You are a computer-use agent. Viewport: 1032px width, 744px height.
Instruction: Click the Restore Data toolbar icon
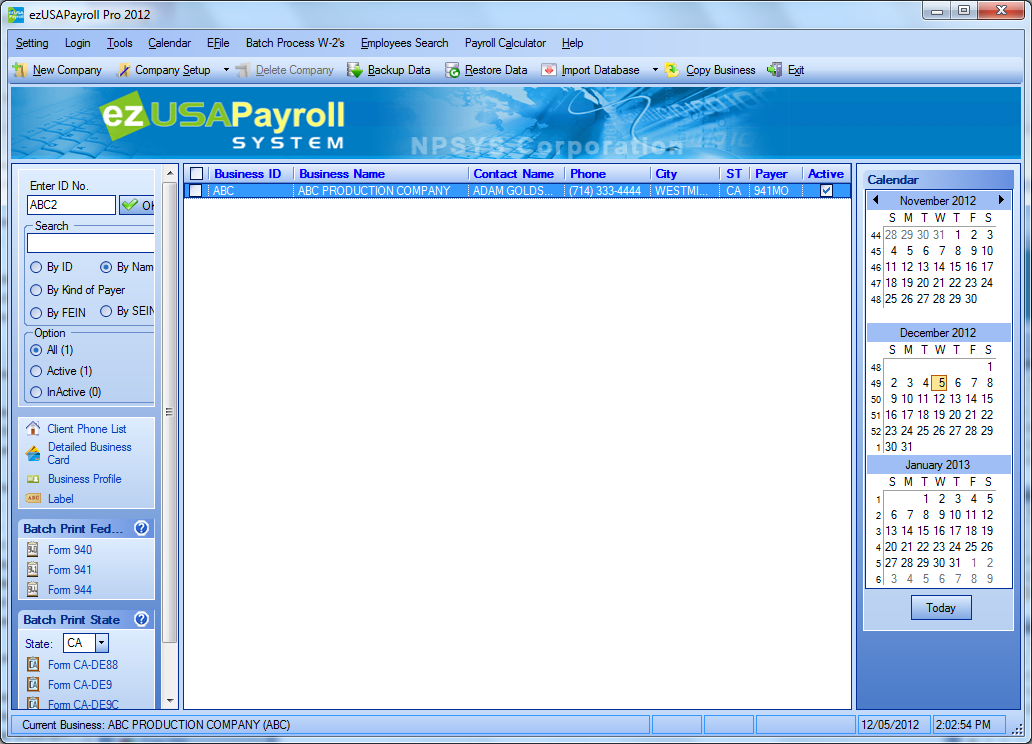(x=452, y=70)
